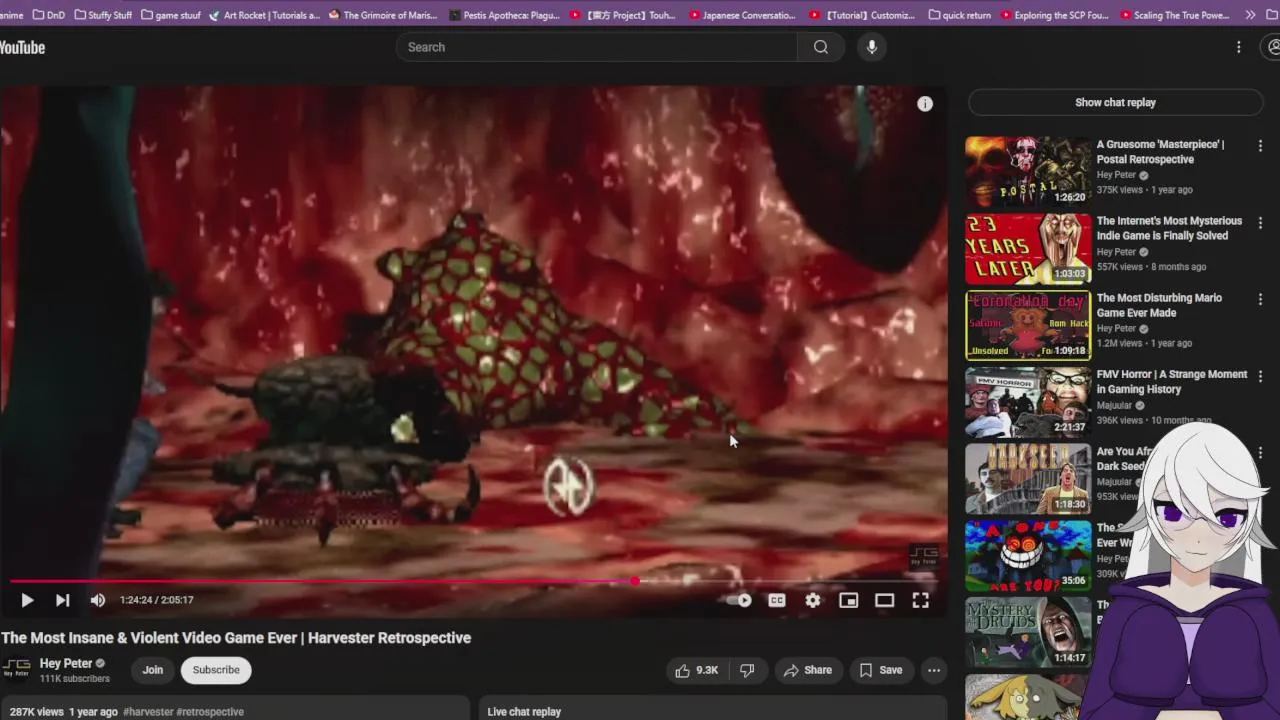This screenshot has width=1280, height=720.
Task: Open 'Internet's Most Mysterious Indie Game' video title
Action: [x=1169, y=228]
